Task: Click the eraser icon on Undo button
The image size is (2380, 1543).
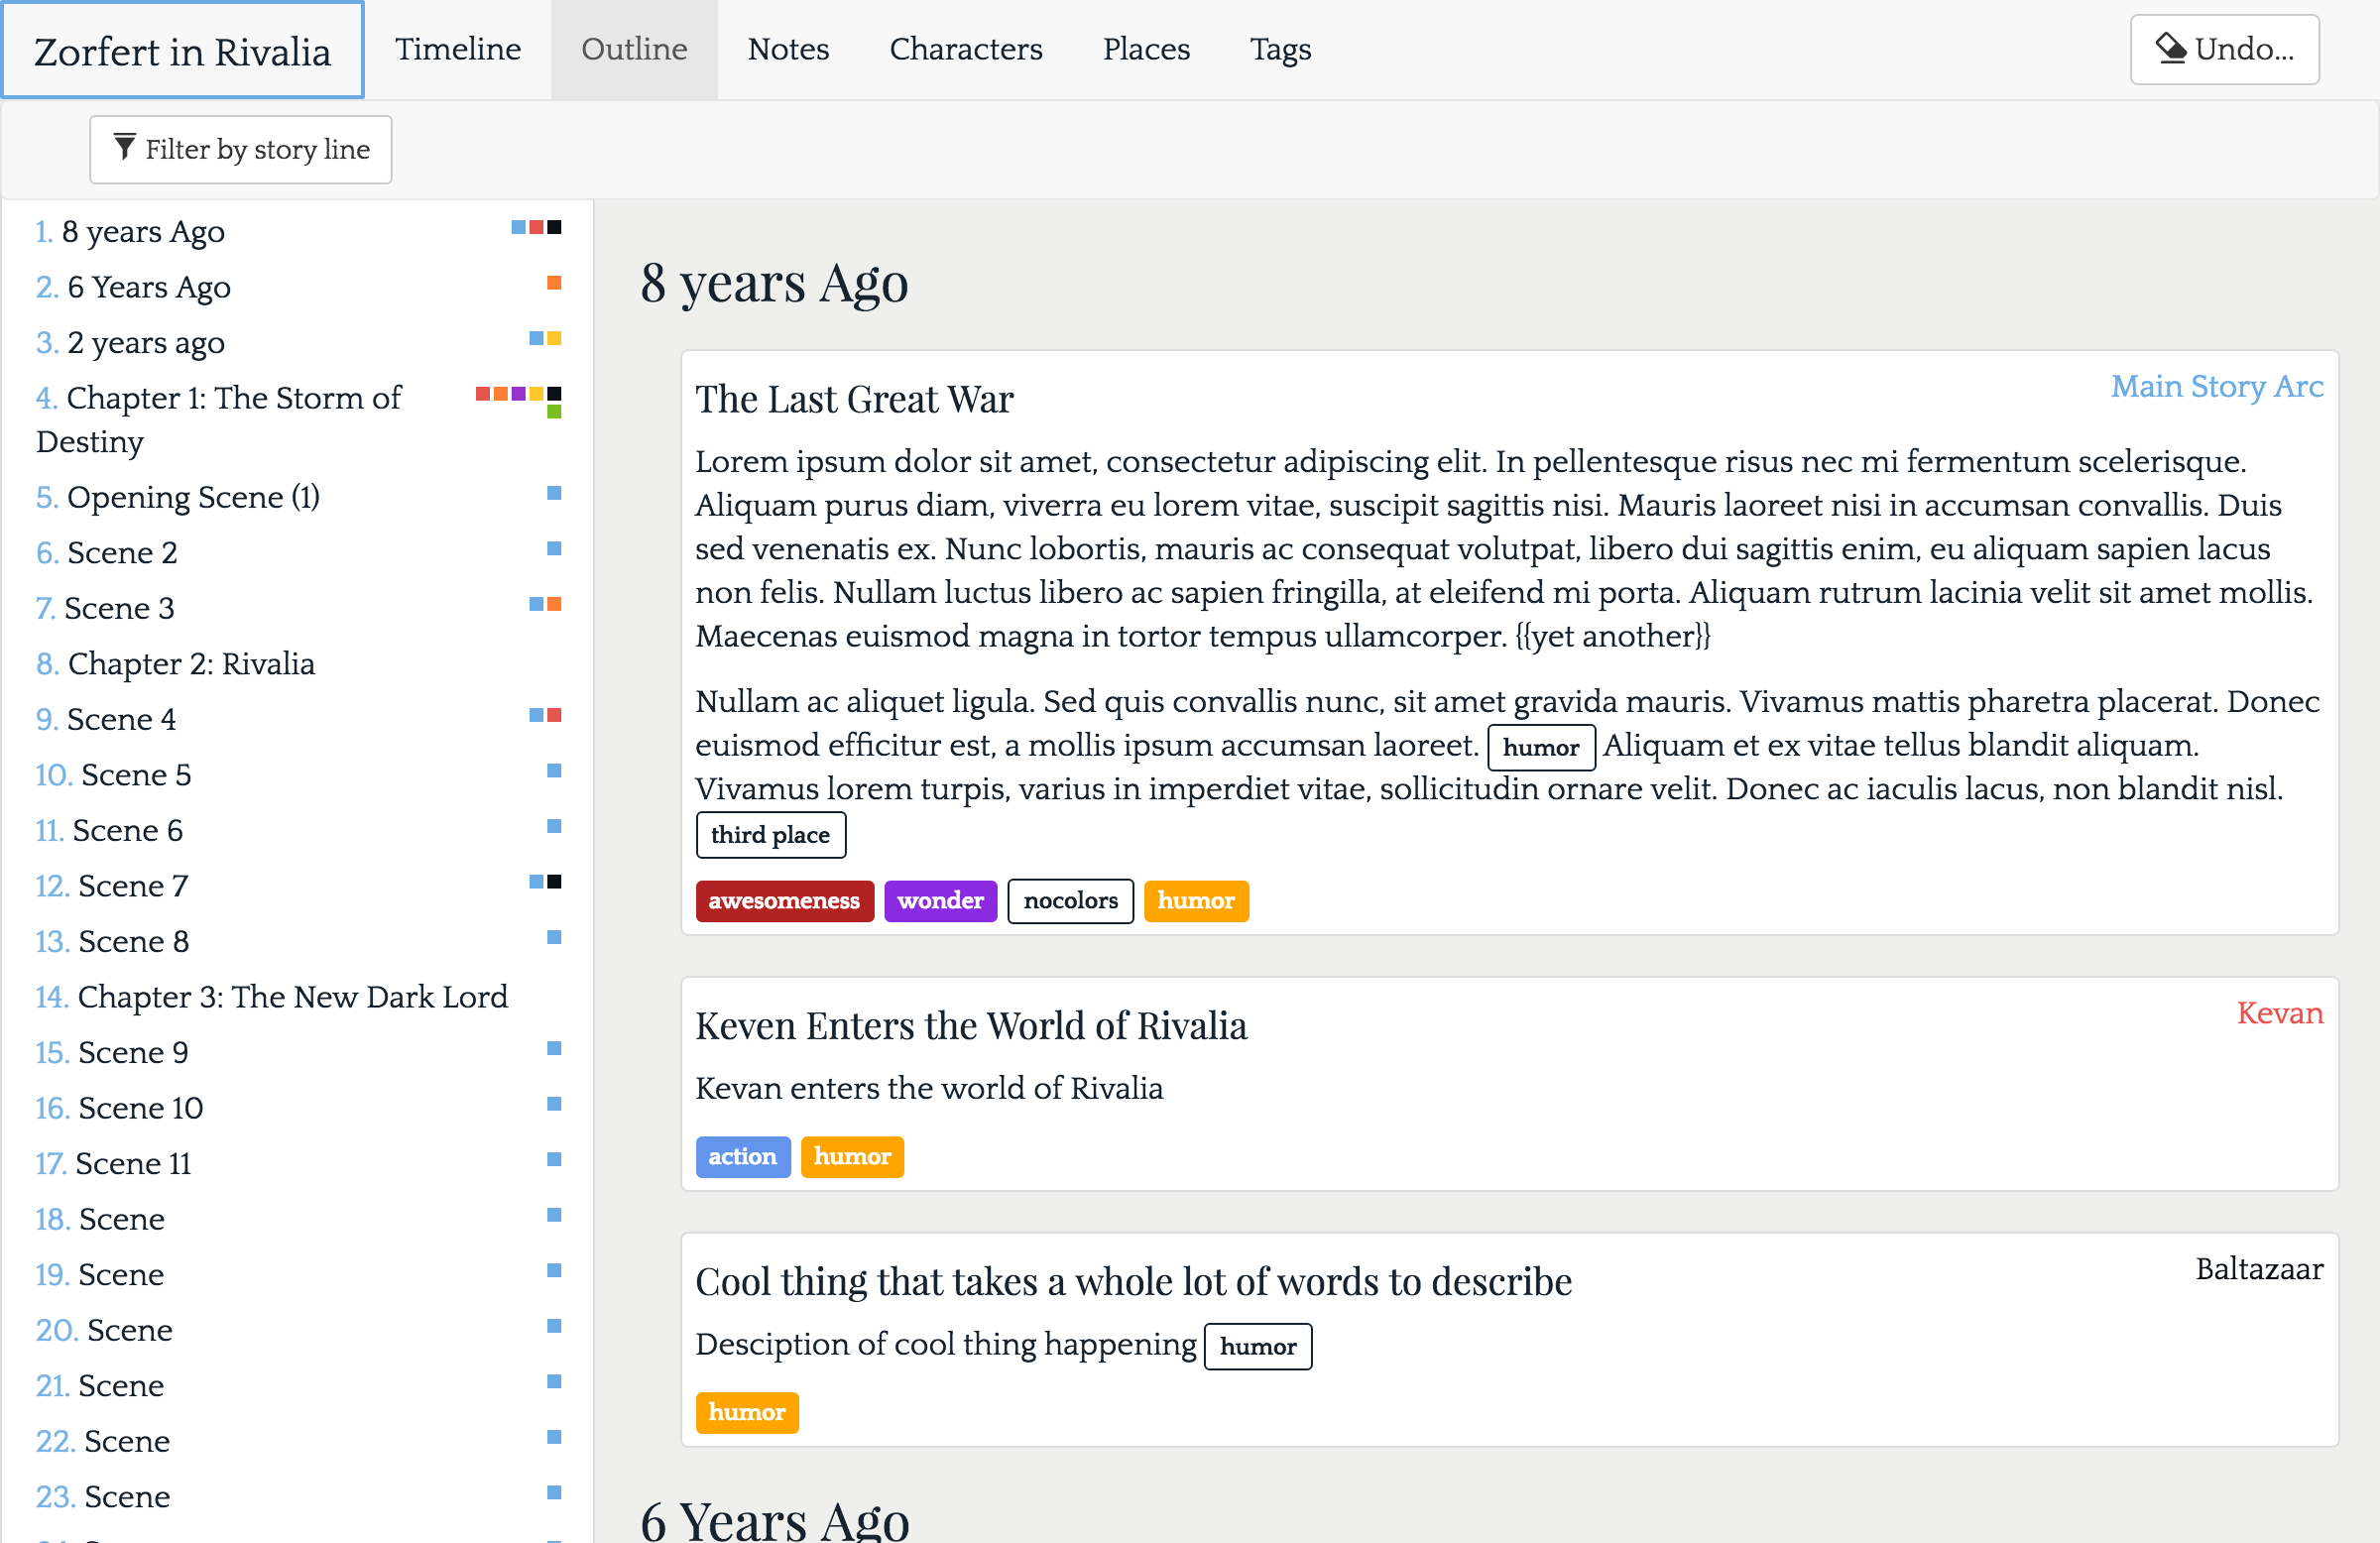Action: (x=2170, y=48)
